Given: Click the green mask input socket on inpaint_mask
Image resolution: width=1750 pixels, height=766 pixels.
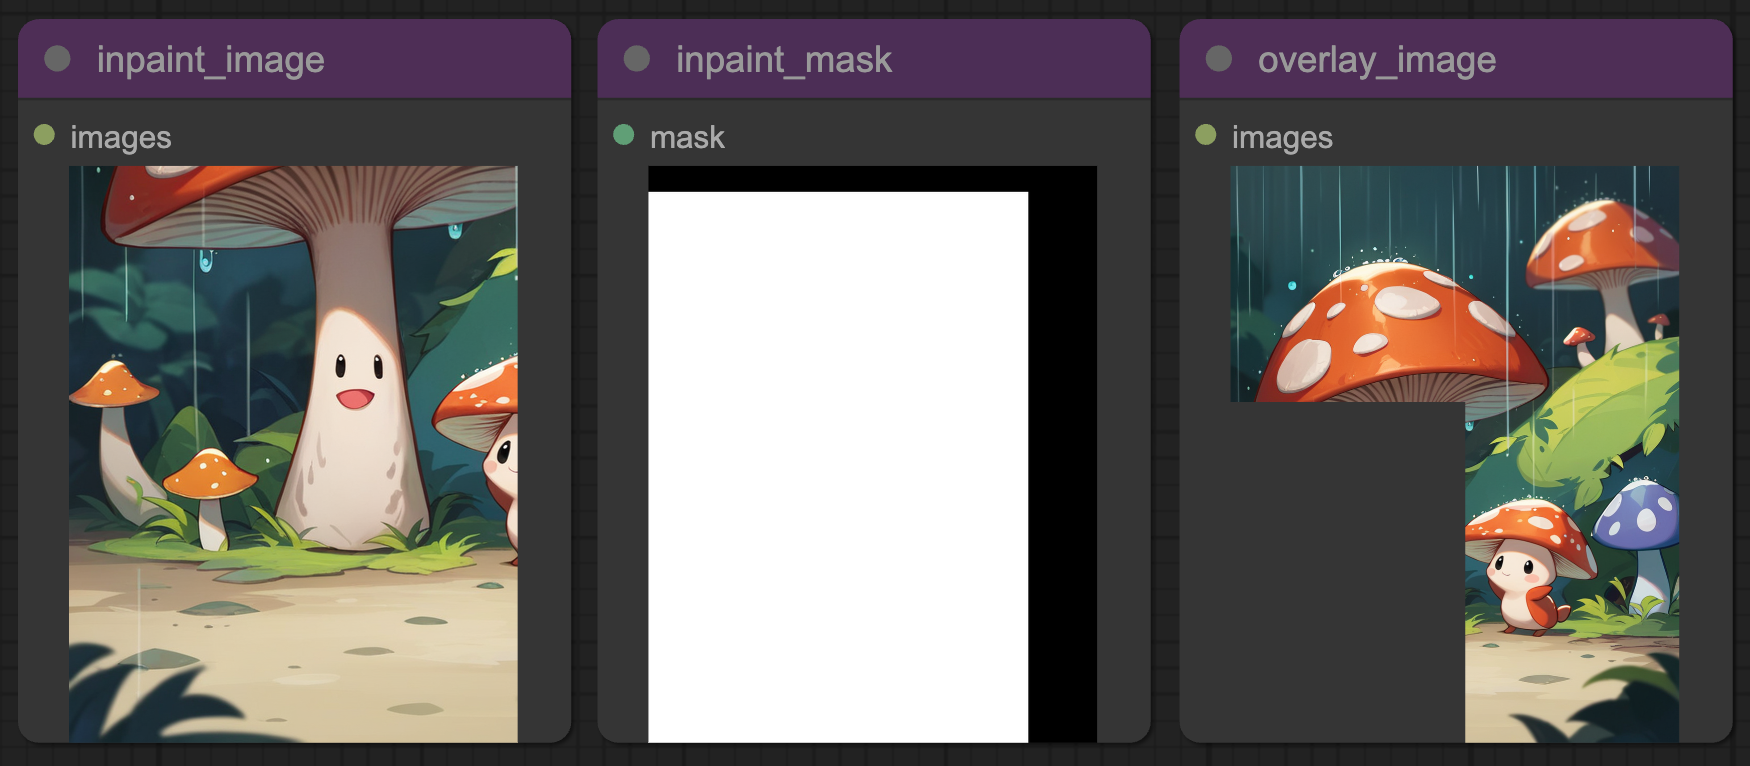Looking at the screenshot, I should click(624, 134).
